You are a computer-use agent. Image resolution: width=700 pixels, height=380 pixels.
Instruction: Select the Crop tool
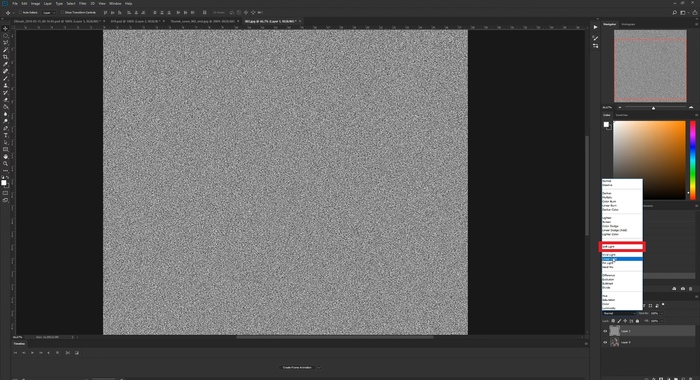(x=5, y=57)
